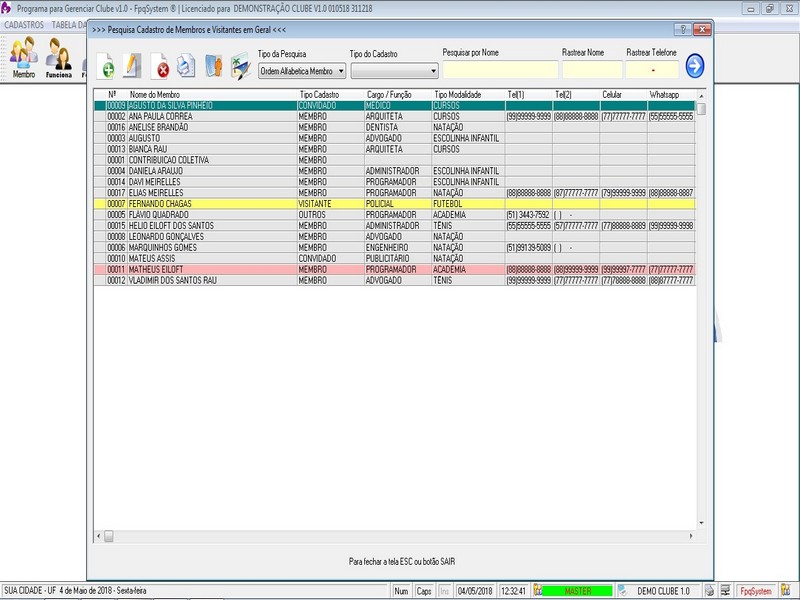Select row CONTRIBUICAO COLETIVA
The image size is (800, 600).
[394, 160]
